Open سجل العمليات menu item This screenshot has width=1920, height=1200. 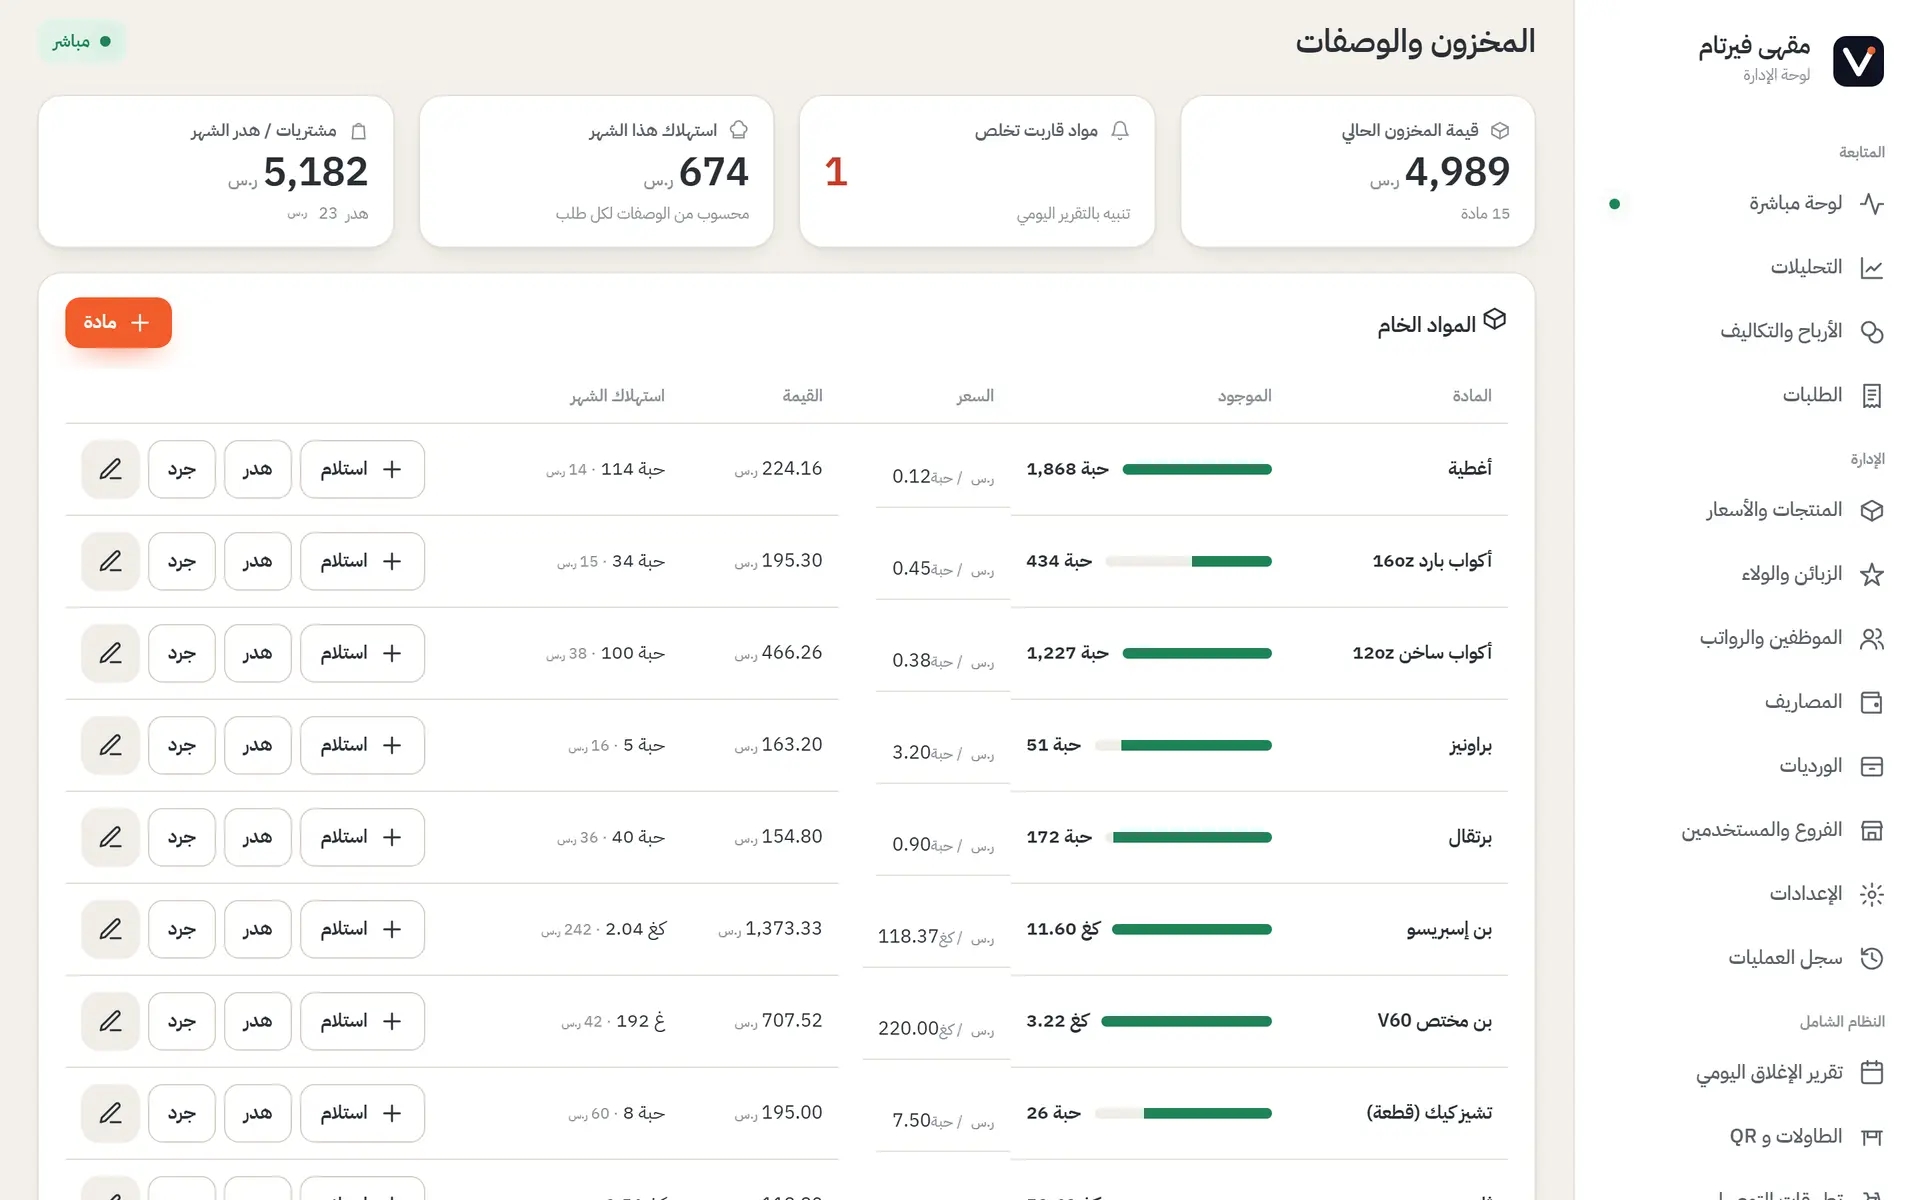point(1746,958)
